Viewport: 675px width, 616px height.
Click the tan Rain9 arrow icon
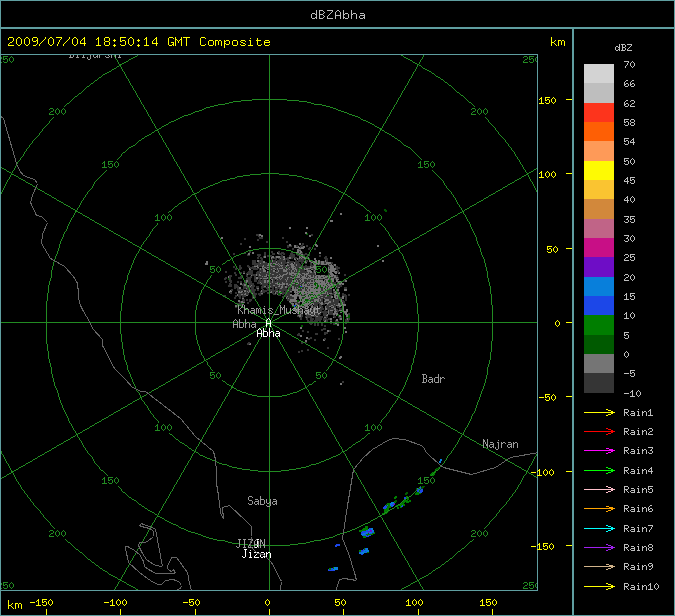599,566
